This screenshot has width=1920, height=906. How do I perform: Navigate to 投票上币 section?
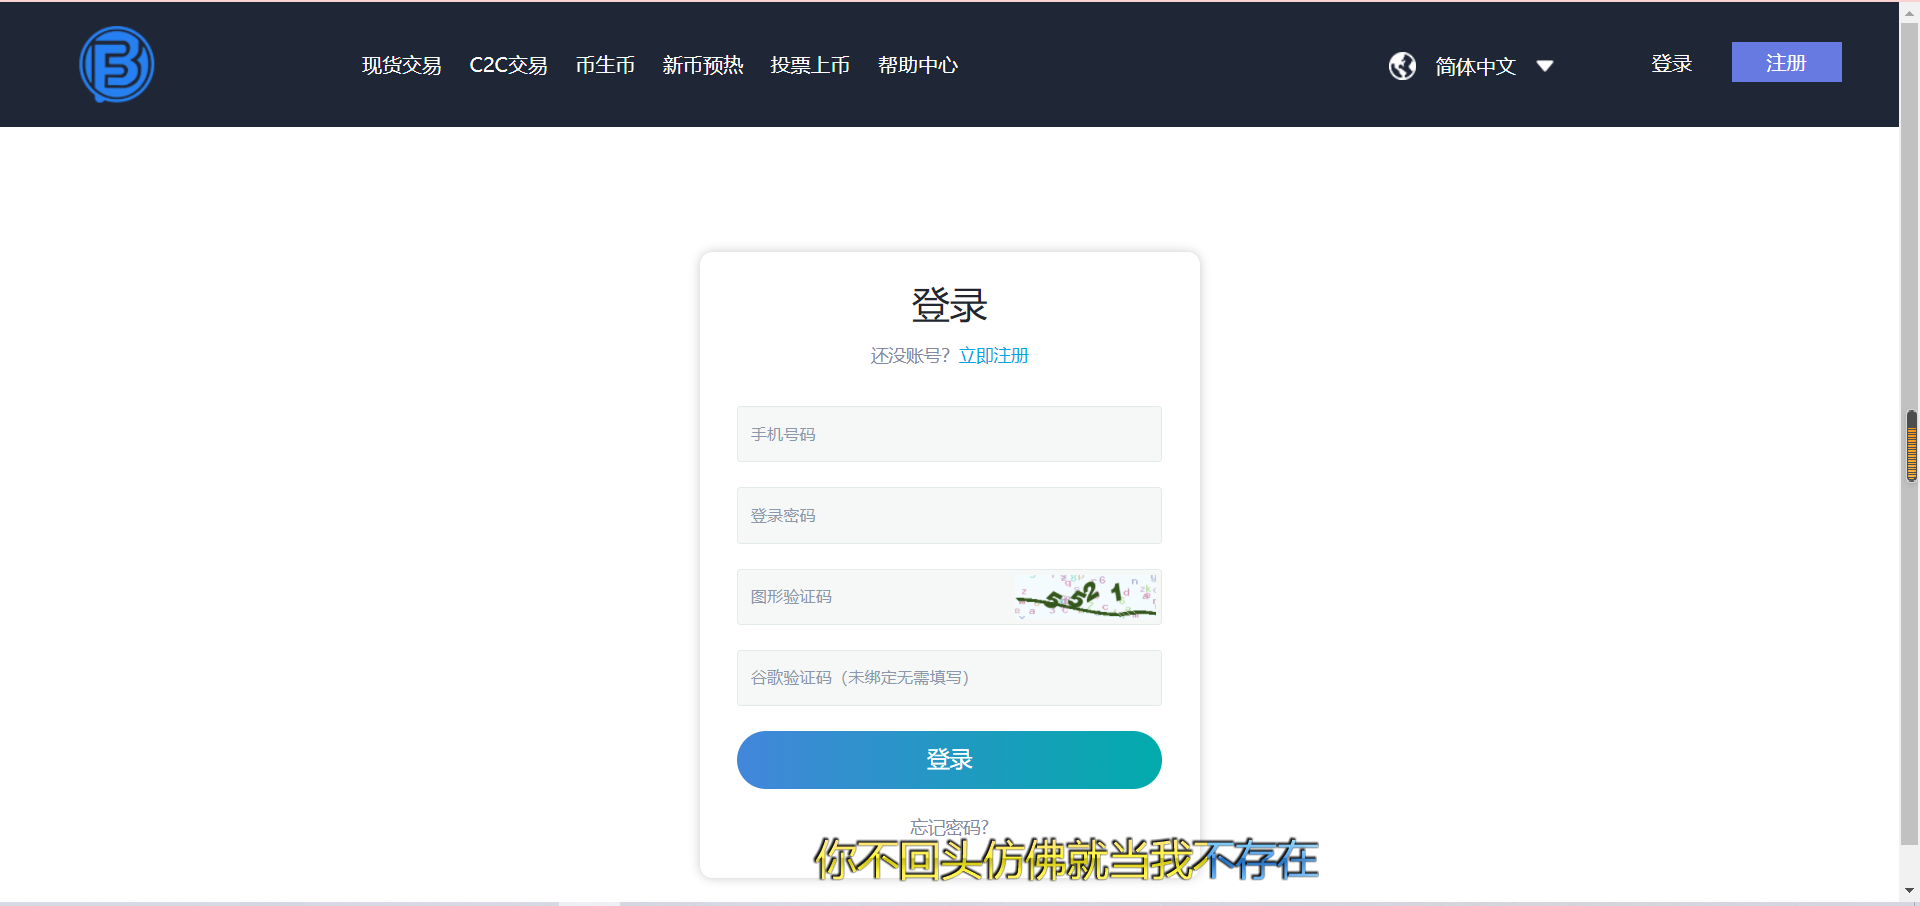click(810, 65)
